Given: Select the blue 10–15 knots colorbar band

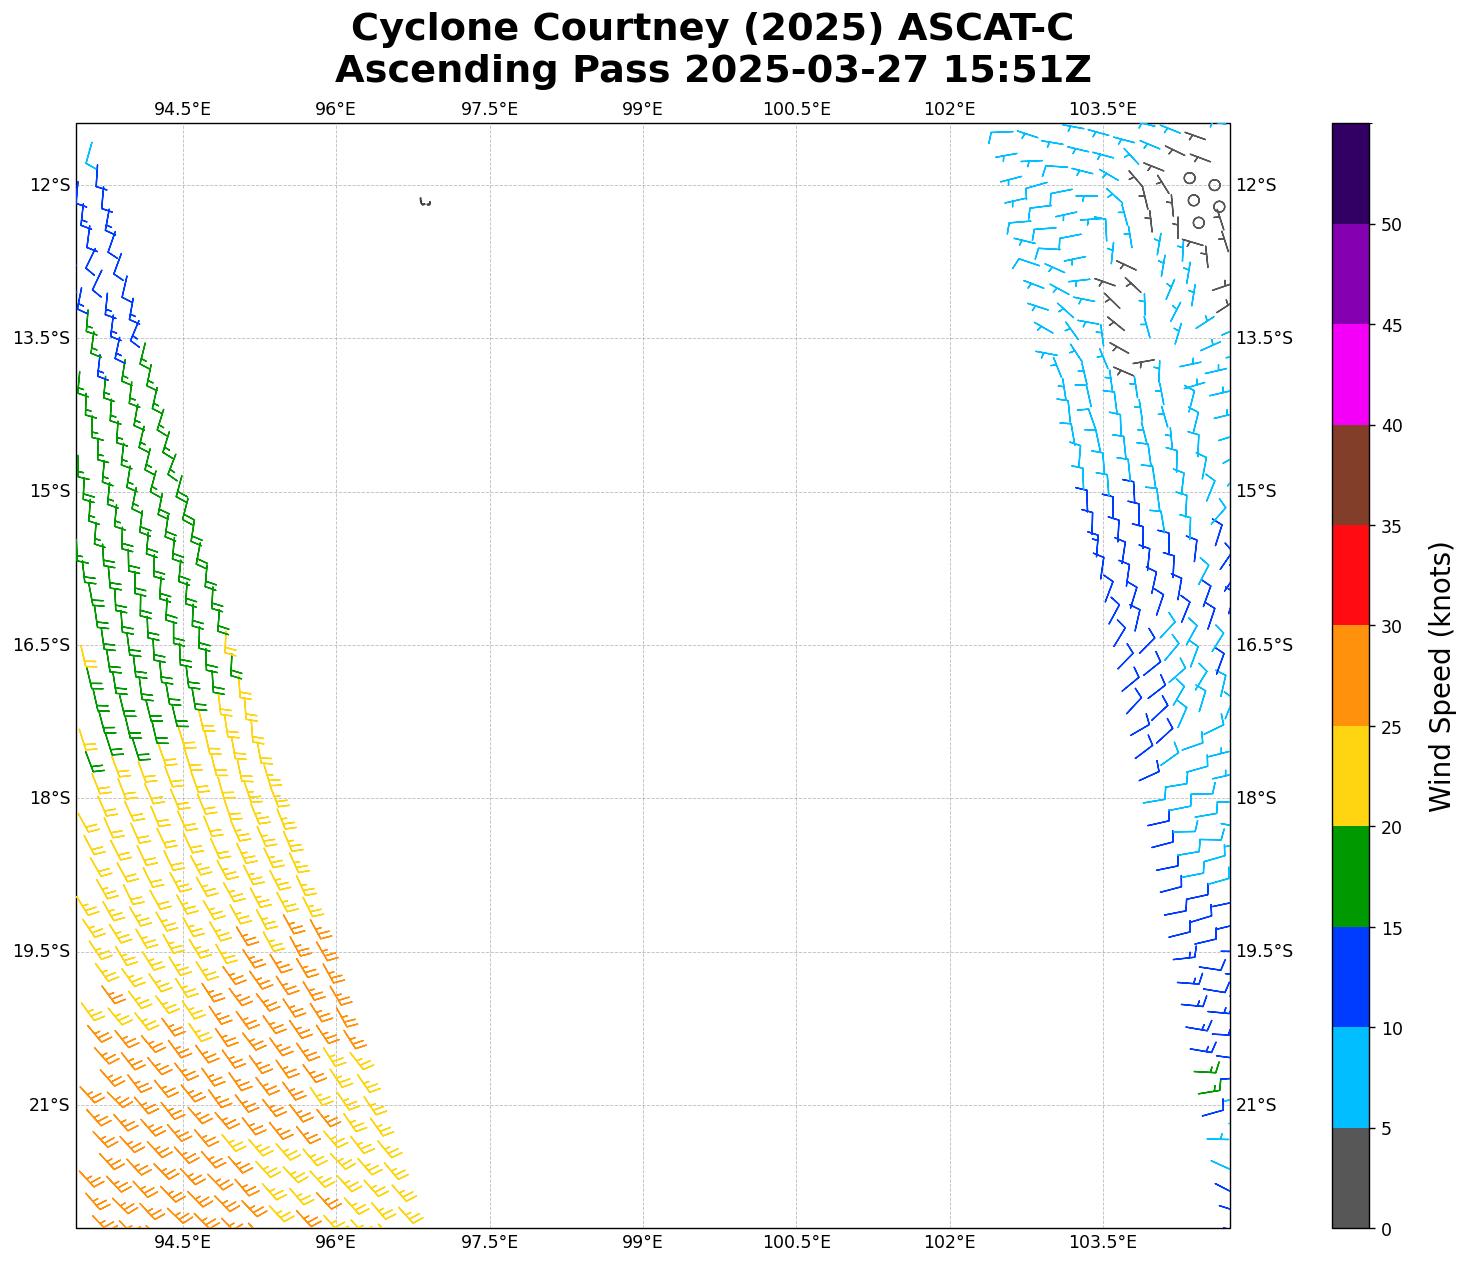Looking at the screenshot, I should tap(1351, 977).
